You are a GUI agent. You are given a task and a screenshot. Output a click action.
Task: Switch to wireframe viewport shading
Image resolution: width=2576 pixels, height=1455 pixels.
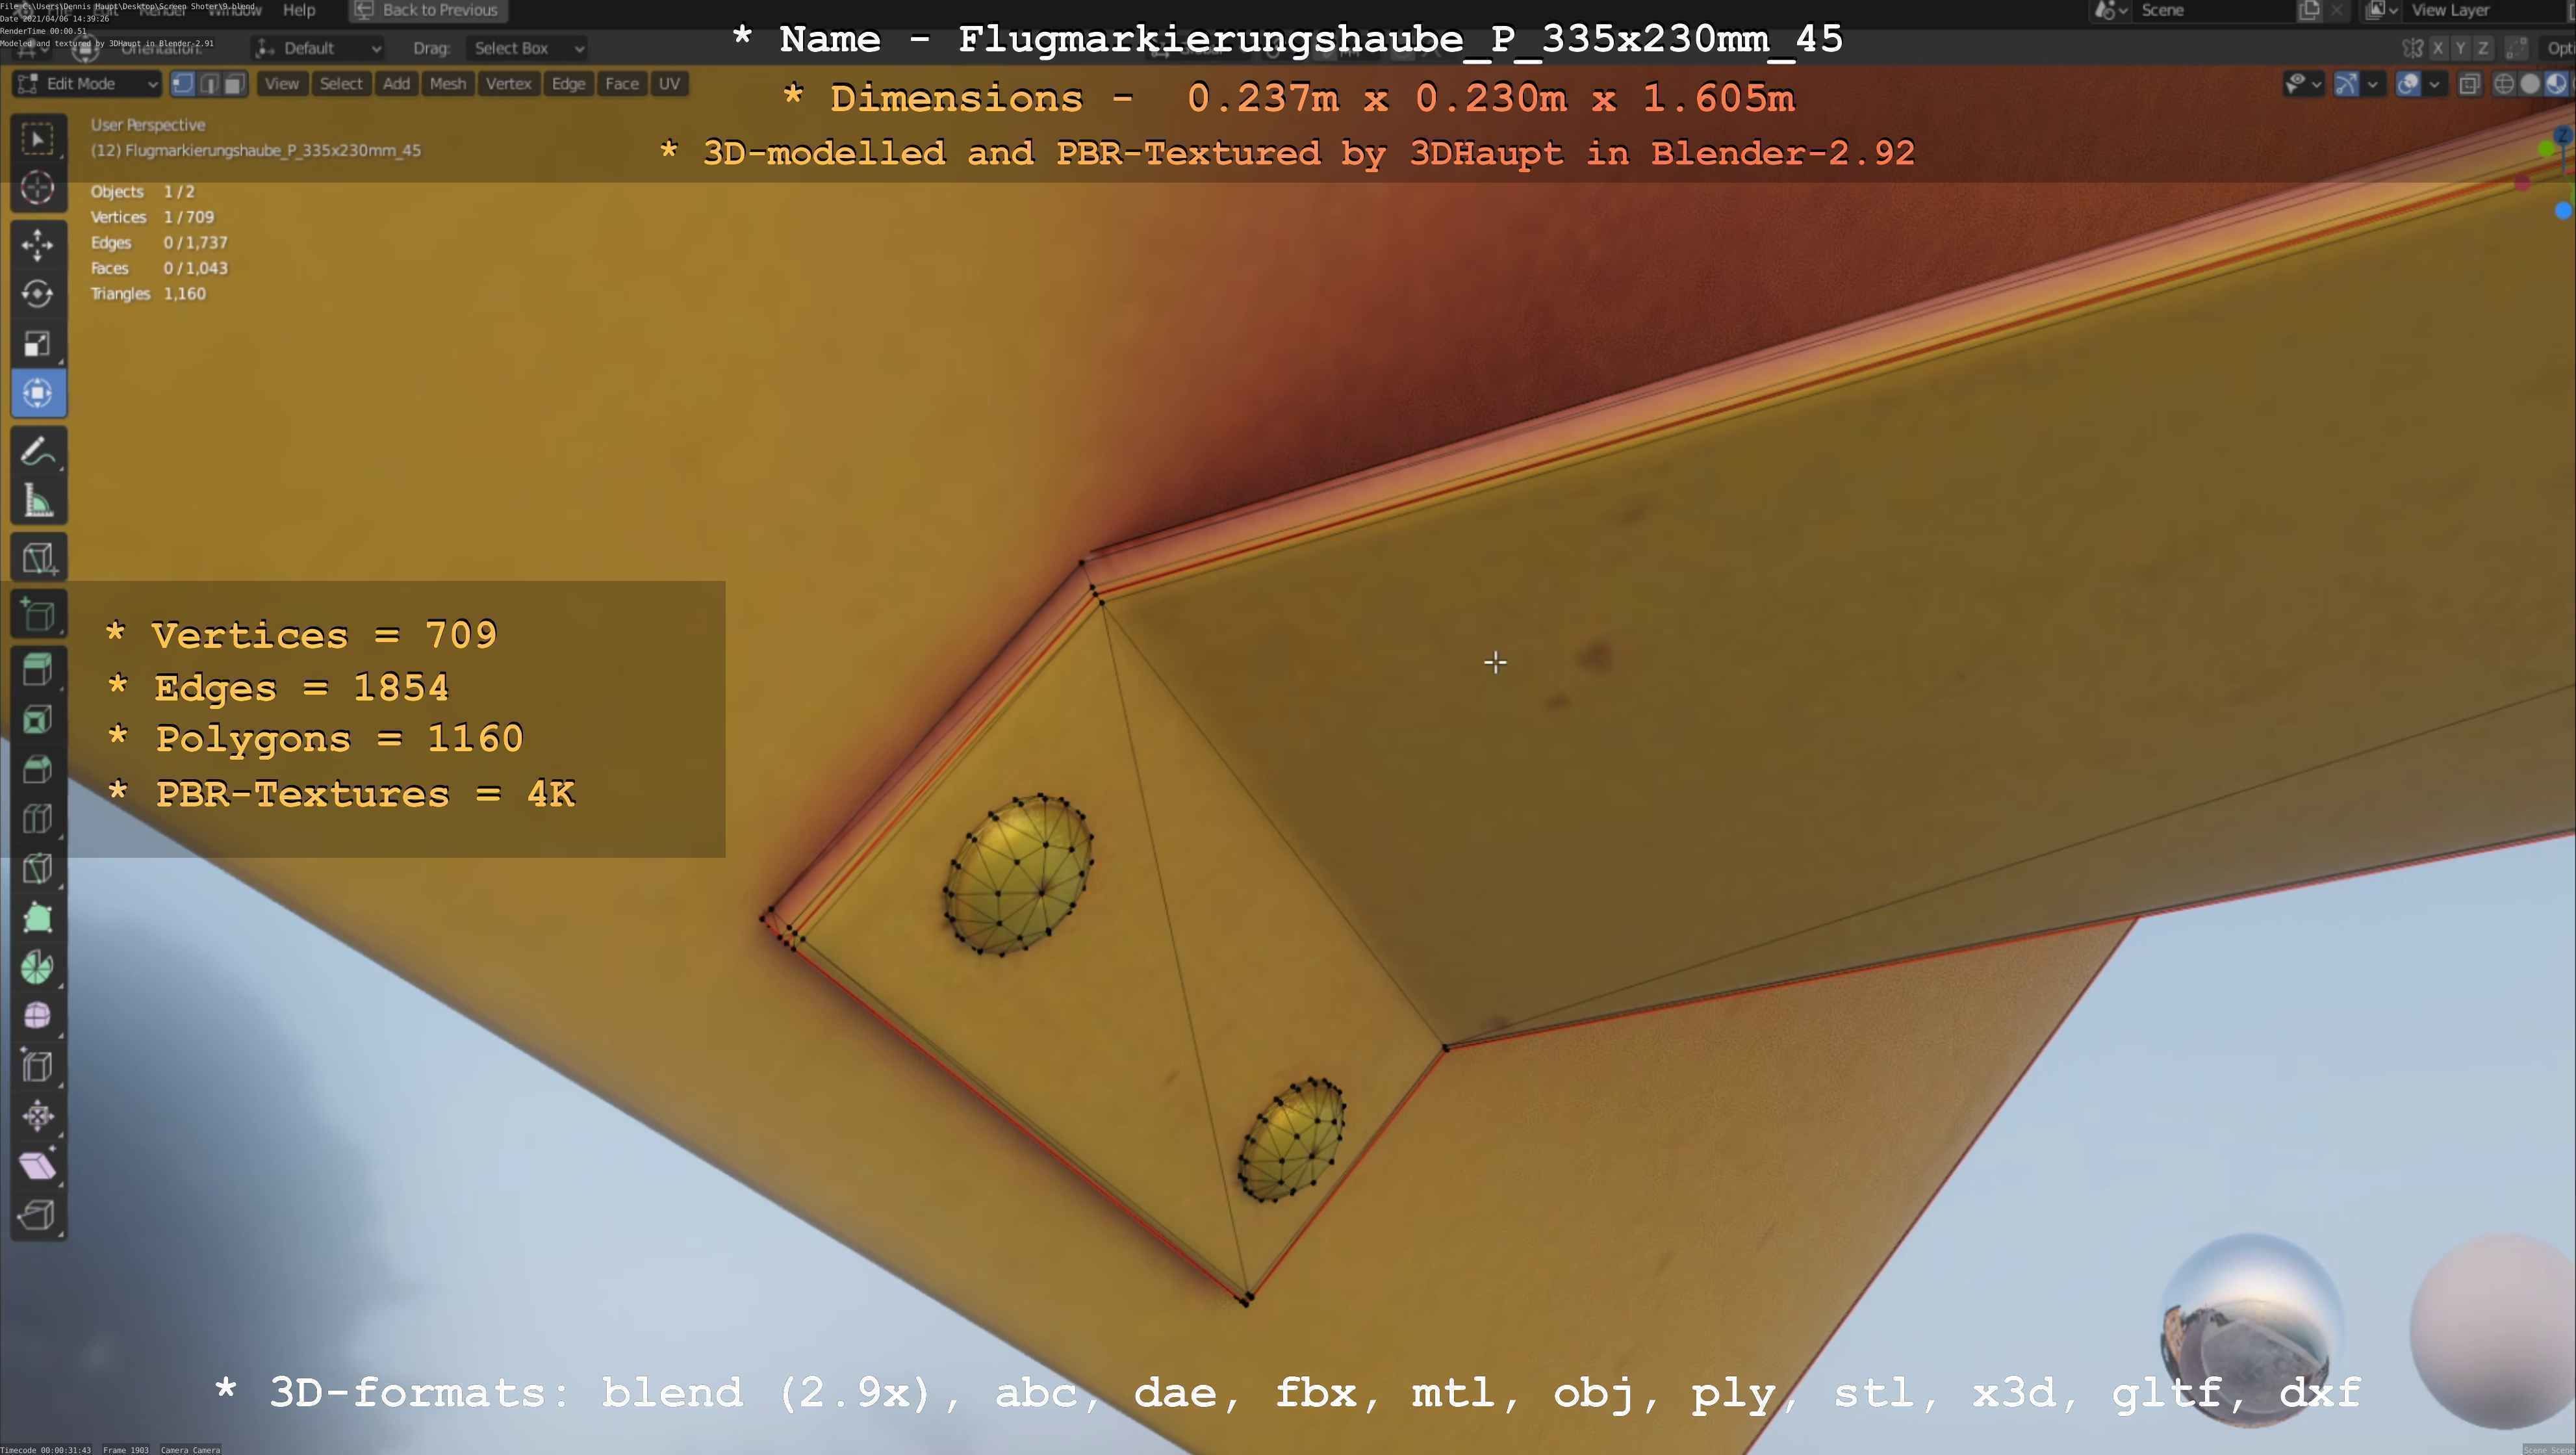coord(2504,84)
